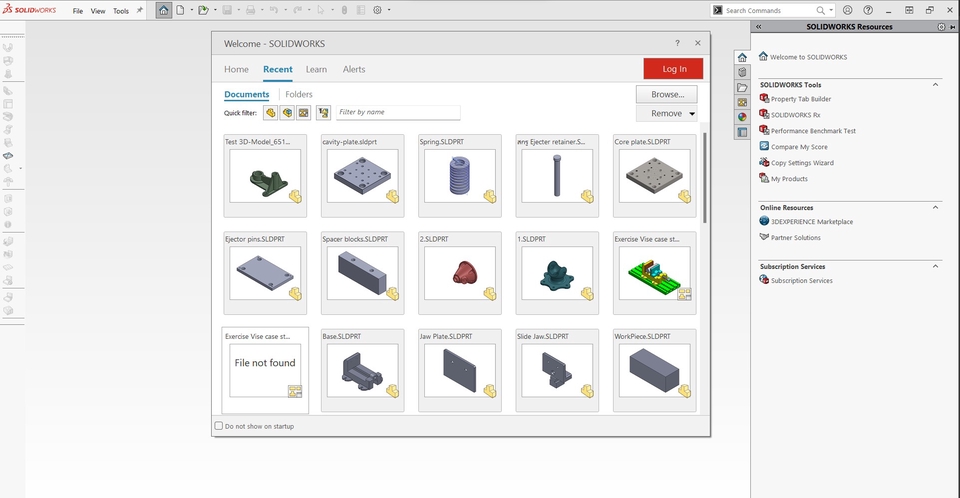The width and height of the screenshot is (960, 498).
Task: Click the Filter by name field
Action: (398, 112)
